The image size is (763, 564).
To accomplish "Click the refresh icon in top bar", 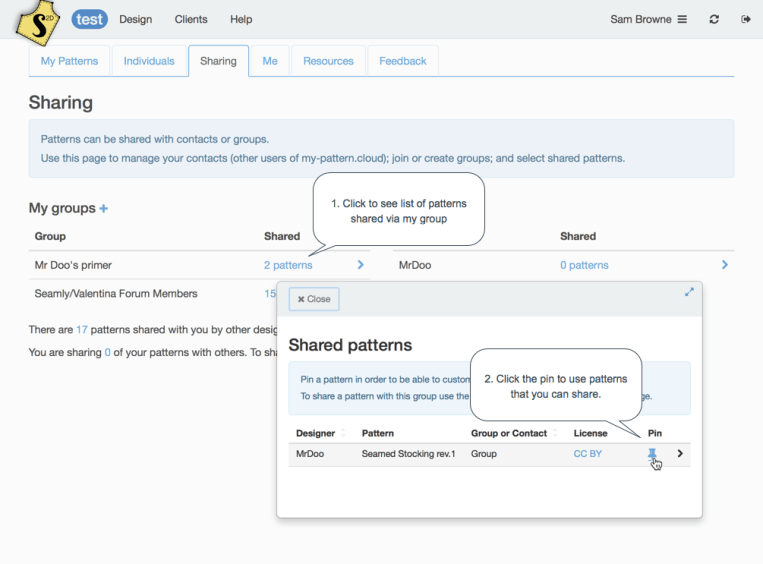I will click(x=714, y=19).
